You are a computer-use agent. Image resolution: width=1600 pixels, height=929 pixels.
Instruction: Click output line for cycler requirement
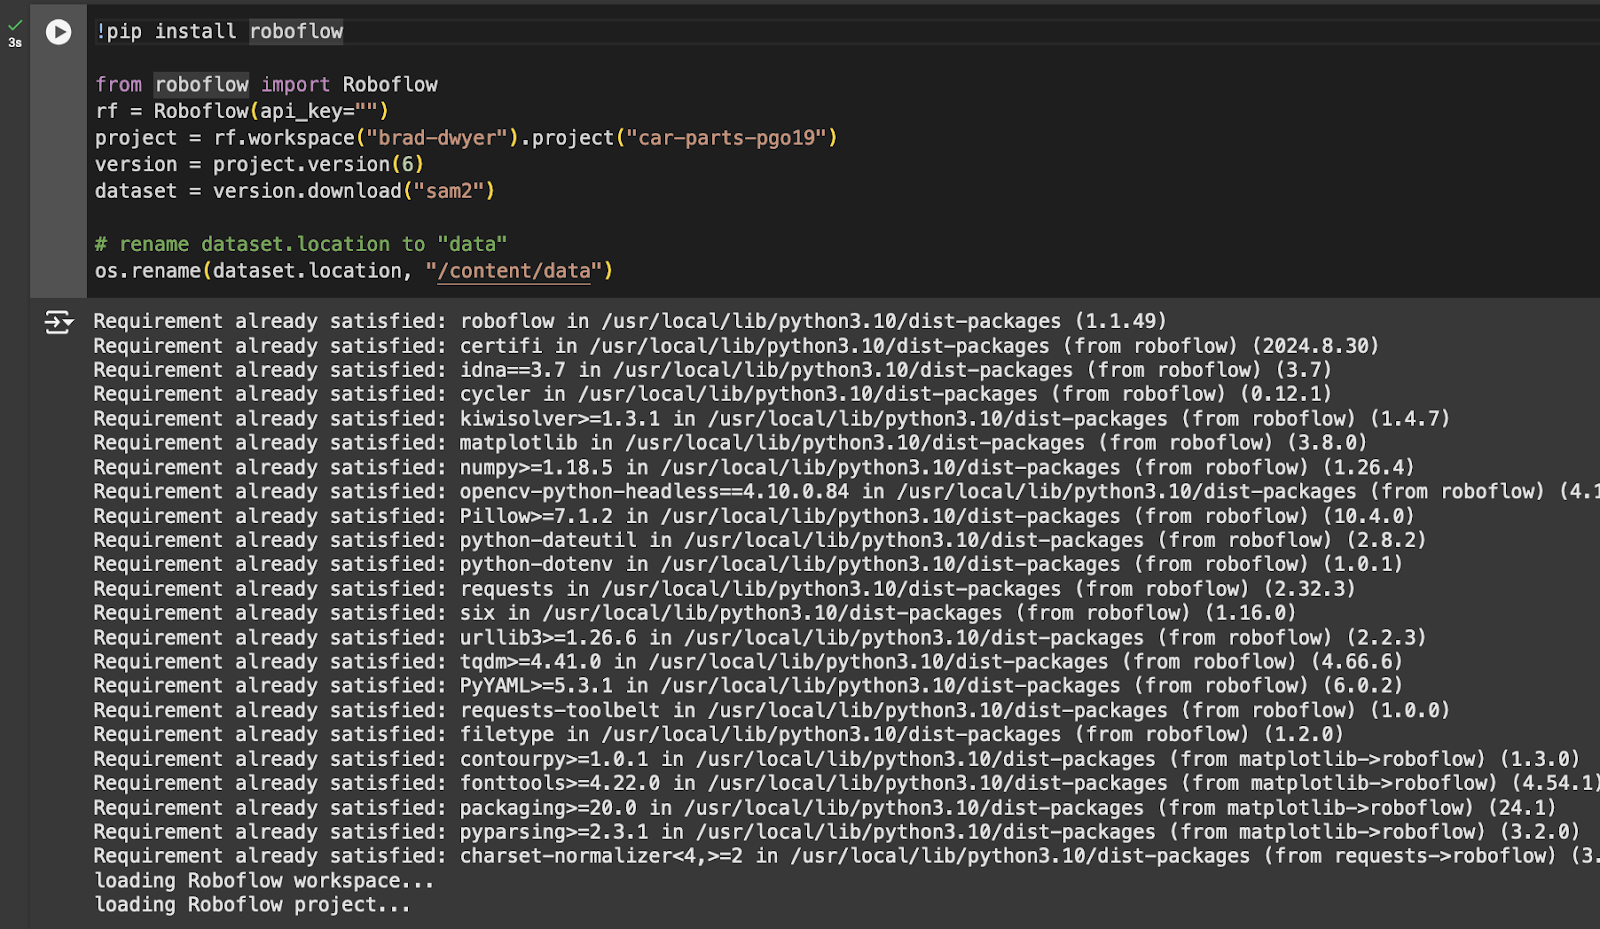[x=713, y=394]
